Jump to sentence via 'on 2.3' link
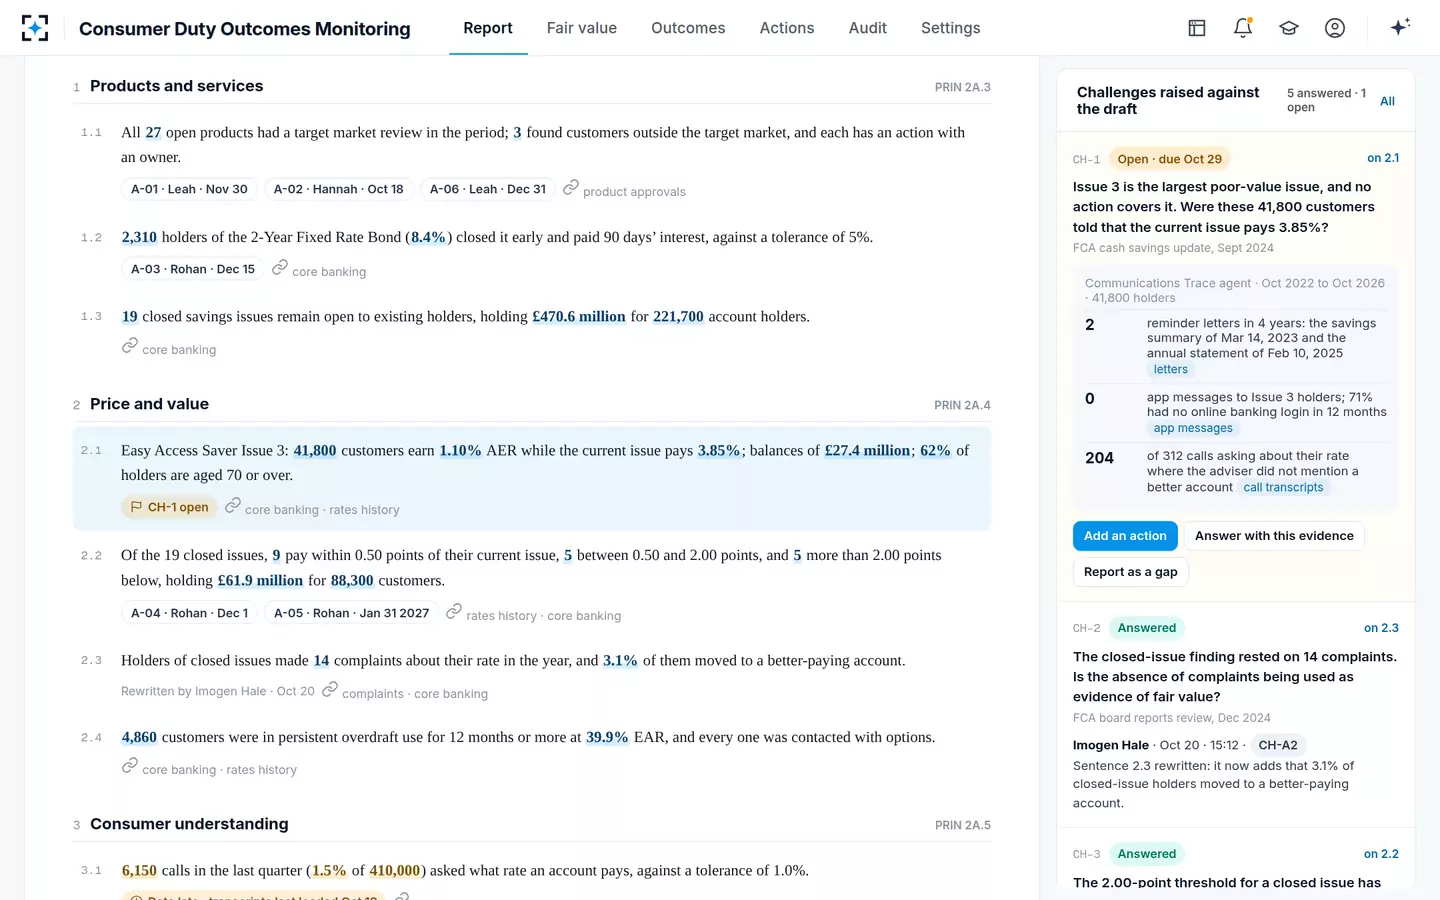This screenshot has height=900, width=1440. pyautogui.click(x=1381, y=628)
